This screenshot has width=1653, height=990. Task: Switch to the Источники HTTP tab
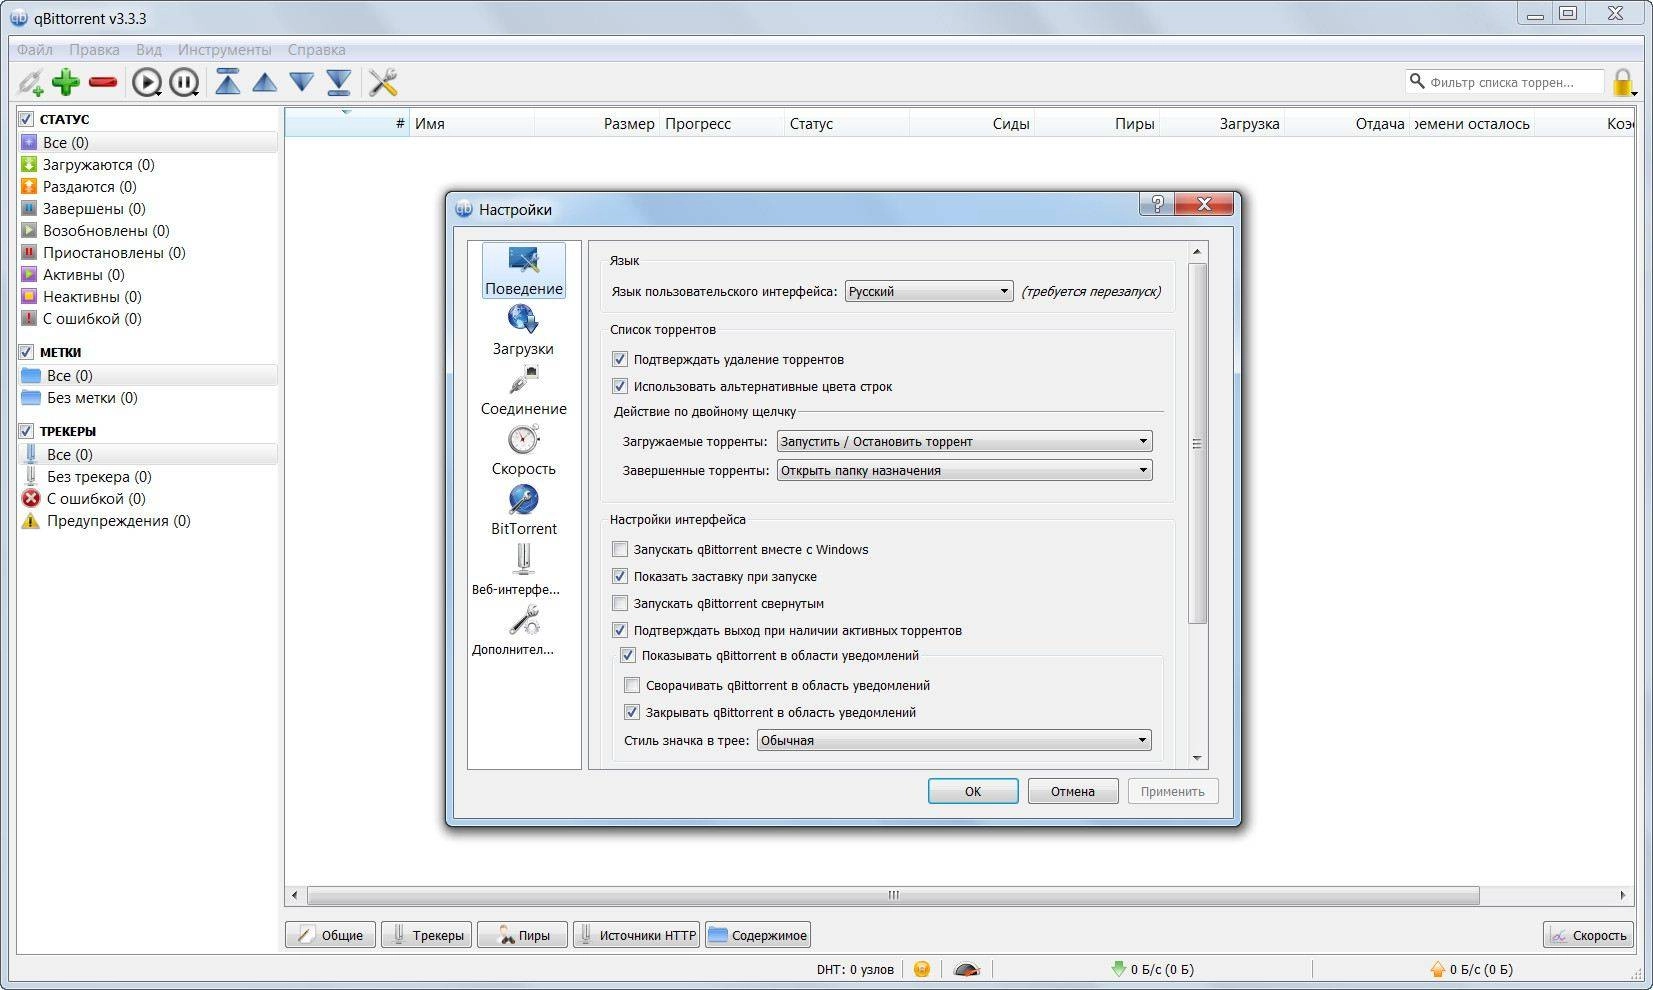point(637,935)
